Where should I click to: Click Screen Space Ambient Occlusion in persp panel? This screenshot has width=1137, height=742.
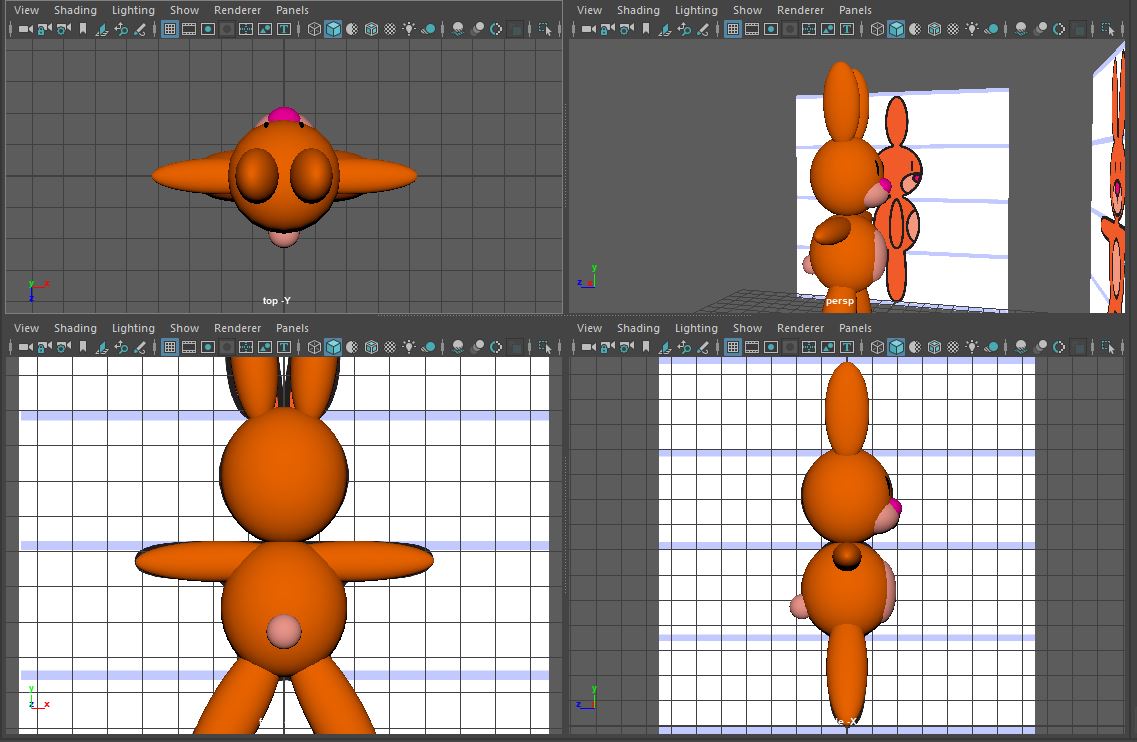point(1021,29)
